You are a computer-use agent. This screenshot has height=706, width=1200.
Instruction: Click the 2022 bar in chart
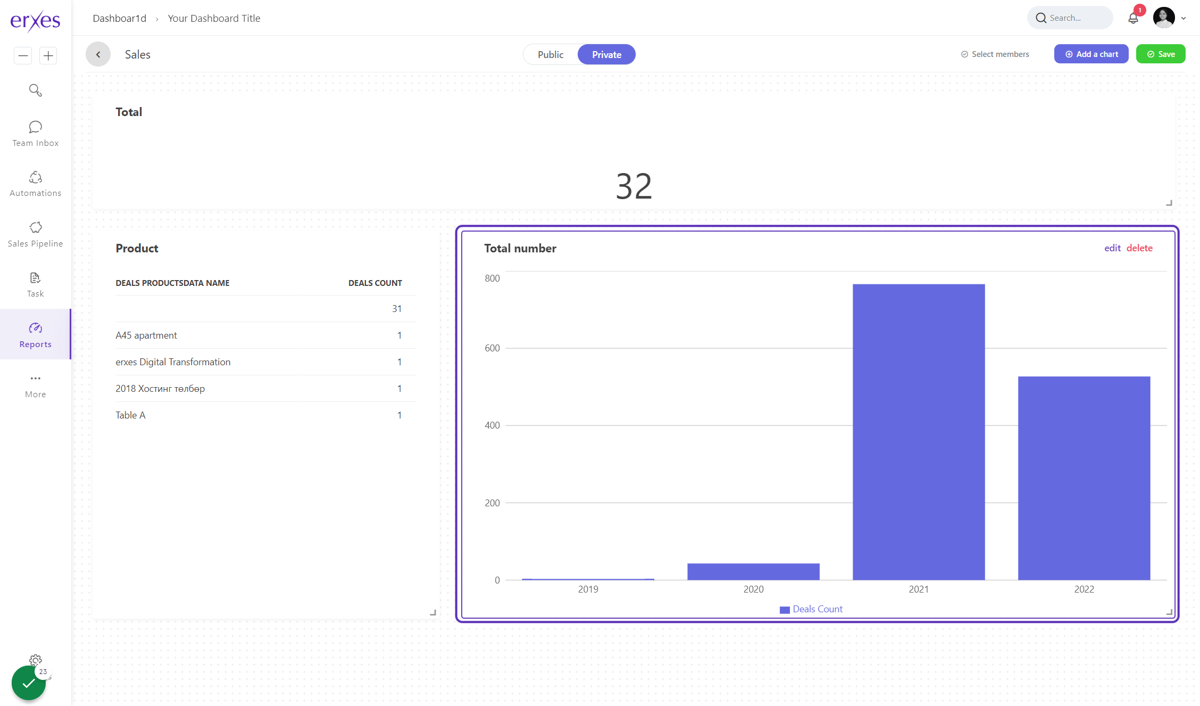pyautogui.click(x=1084, y=478)
